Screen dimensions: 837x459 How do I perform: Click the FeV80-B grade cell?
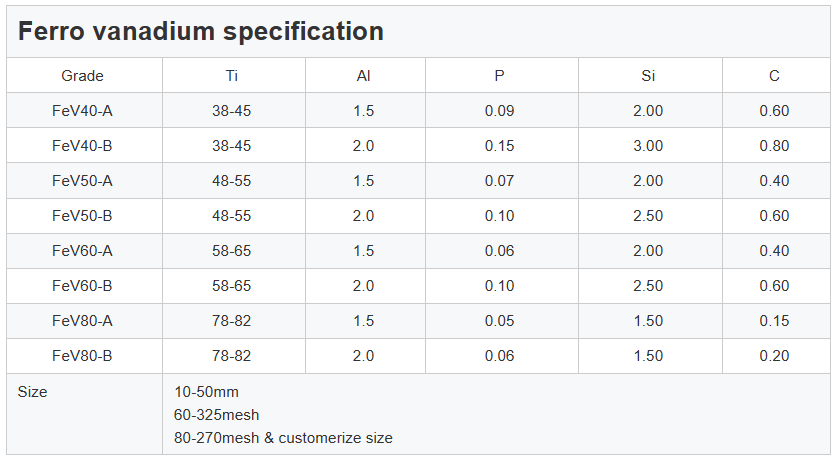pyautogui.click(x=82, y=356)
